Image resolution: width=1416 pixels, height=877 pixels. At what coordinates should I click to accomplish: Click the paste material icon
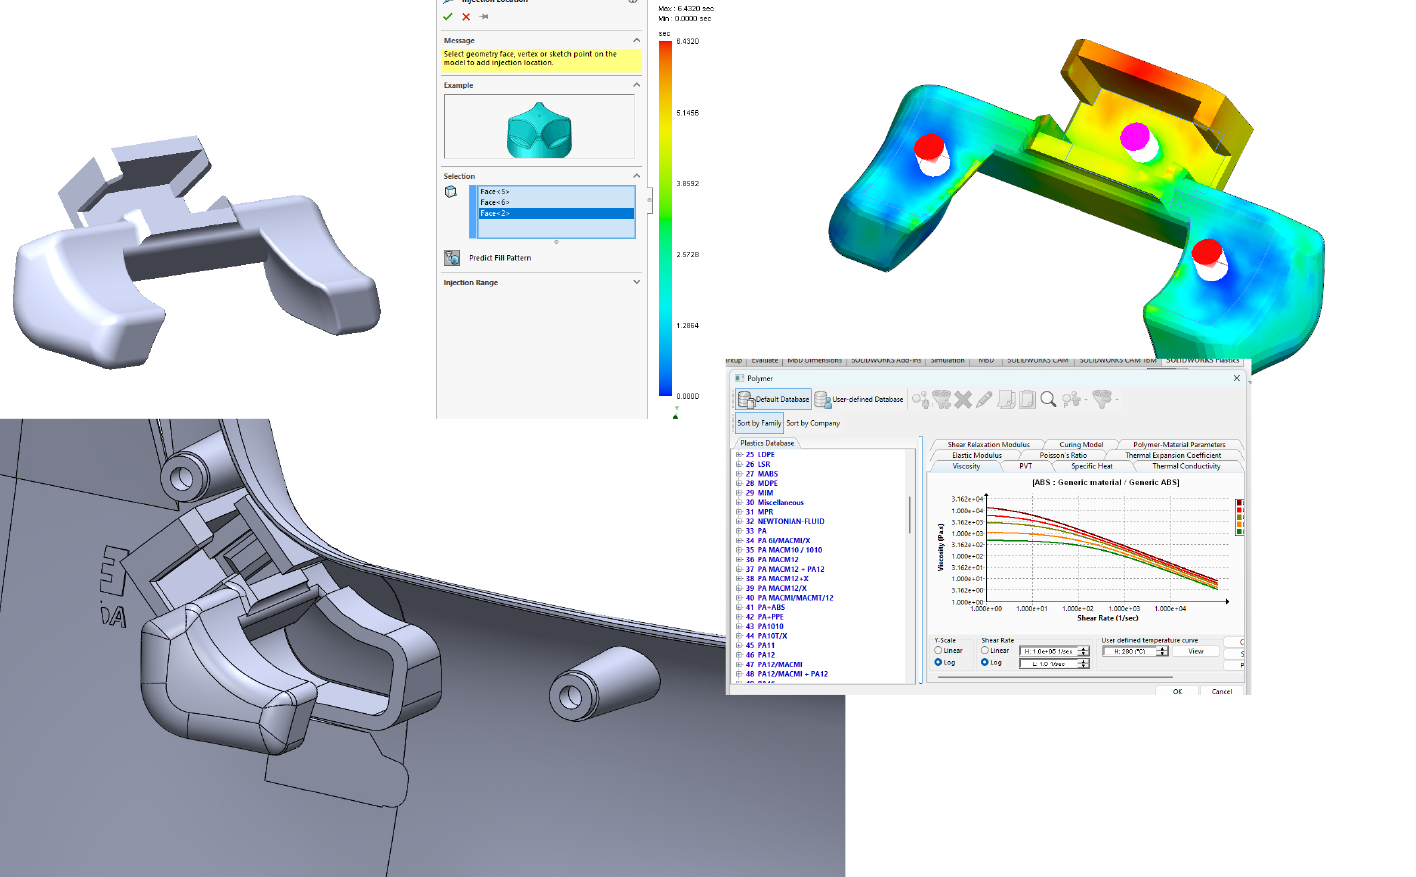click(1027, 400)
